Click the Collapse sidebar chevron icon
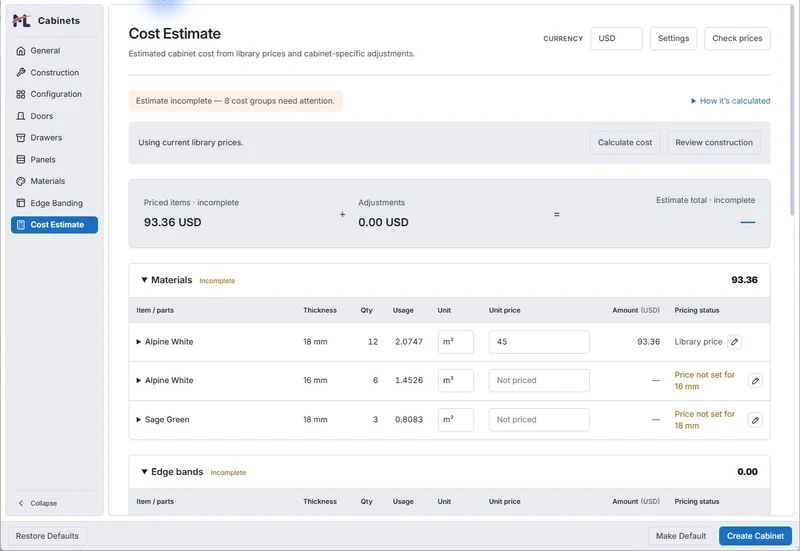This screenshot has height=551, width=800. (x=21, y=503)
